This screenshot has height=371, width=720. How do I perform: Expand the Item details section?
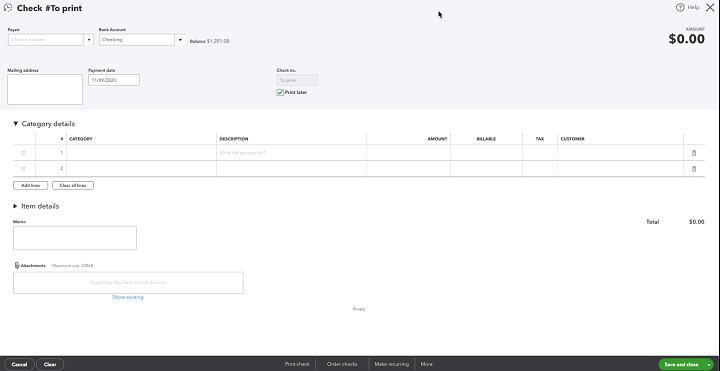point(15,206)
